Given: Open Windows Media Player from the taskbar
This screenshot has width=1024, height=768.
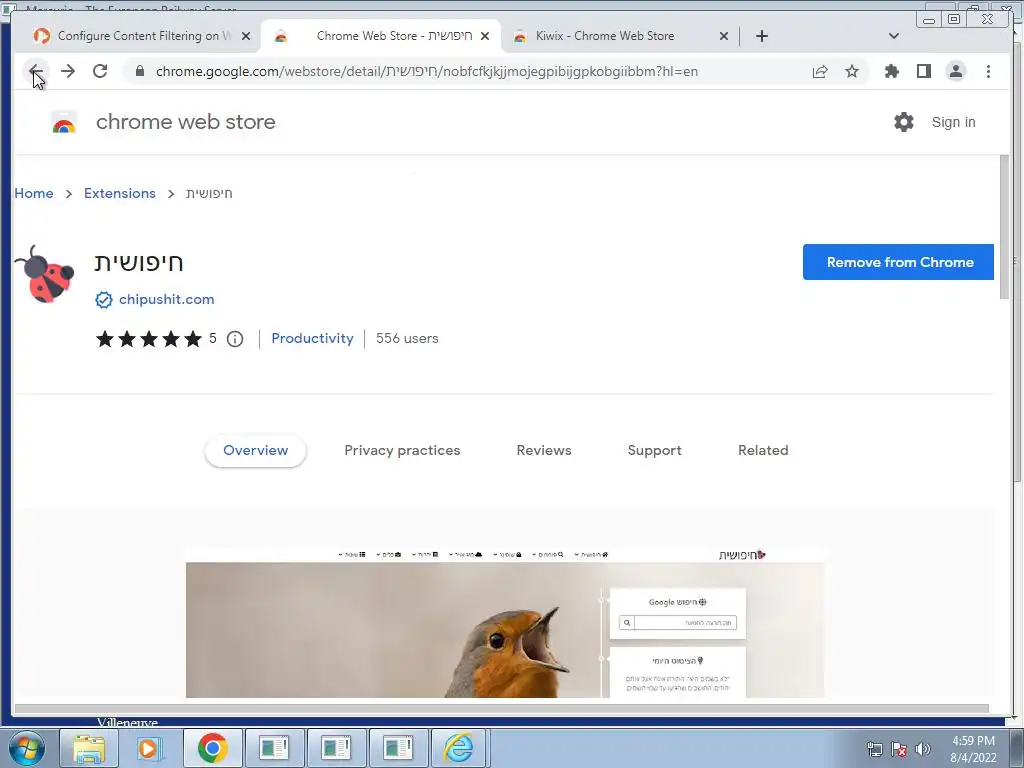Looking at the screenshot, I should 149,748.
